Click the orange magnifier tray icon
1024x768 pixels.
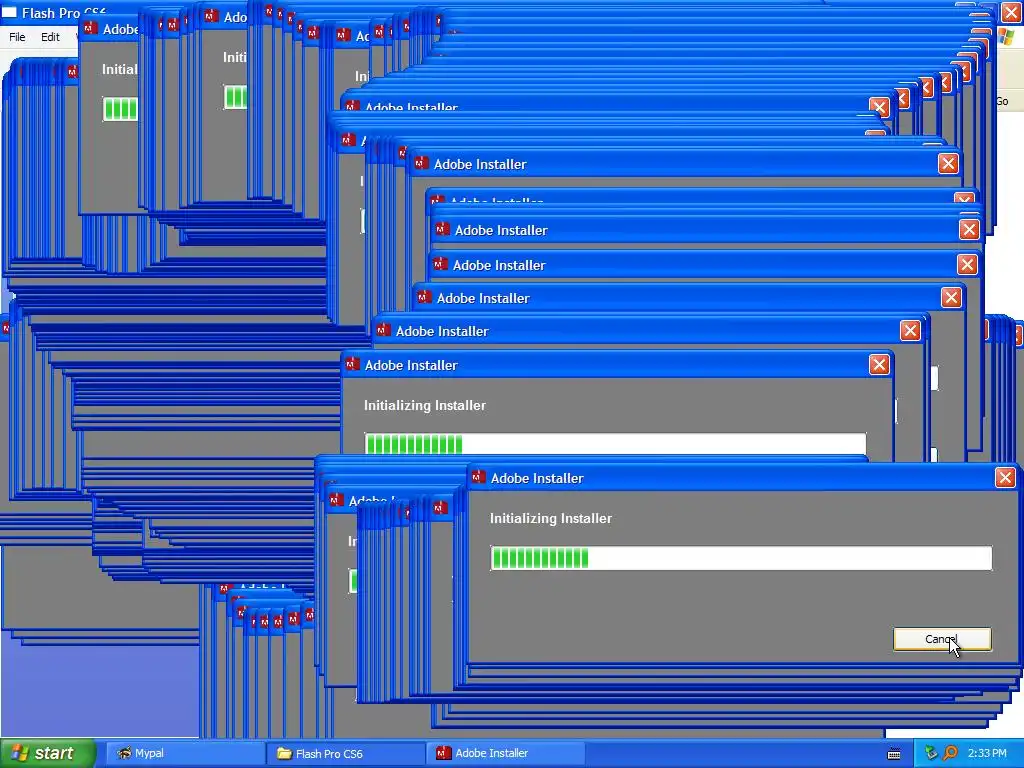tap(950, 753)
